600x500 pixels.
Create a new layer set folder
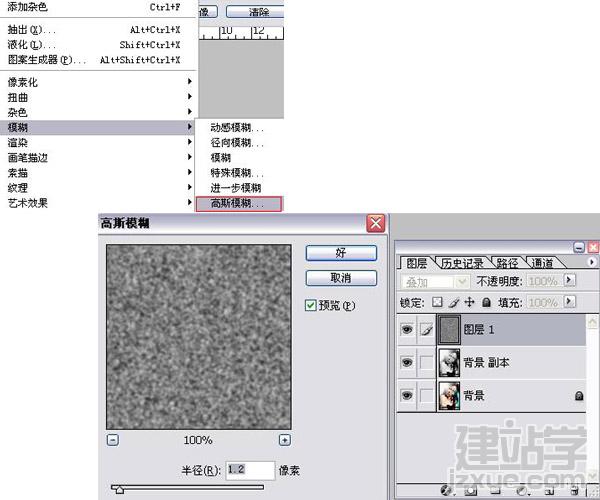[x=496, y=490]
